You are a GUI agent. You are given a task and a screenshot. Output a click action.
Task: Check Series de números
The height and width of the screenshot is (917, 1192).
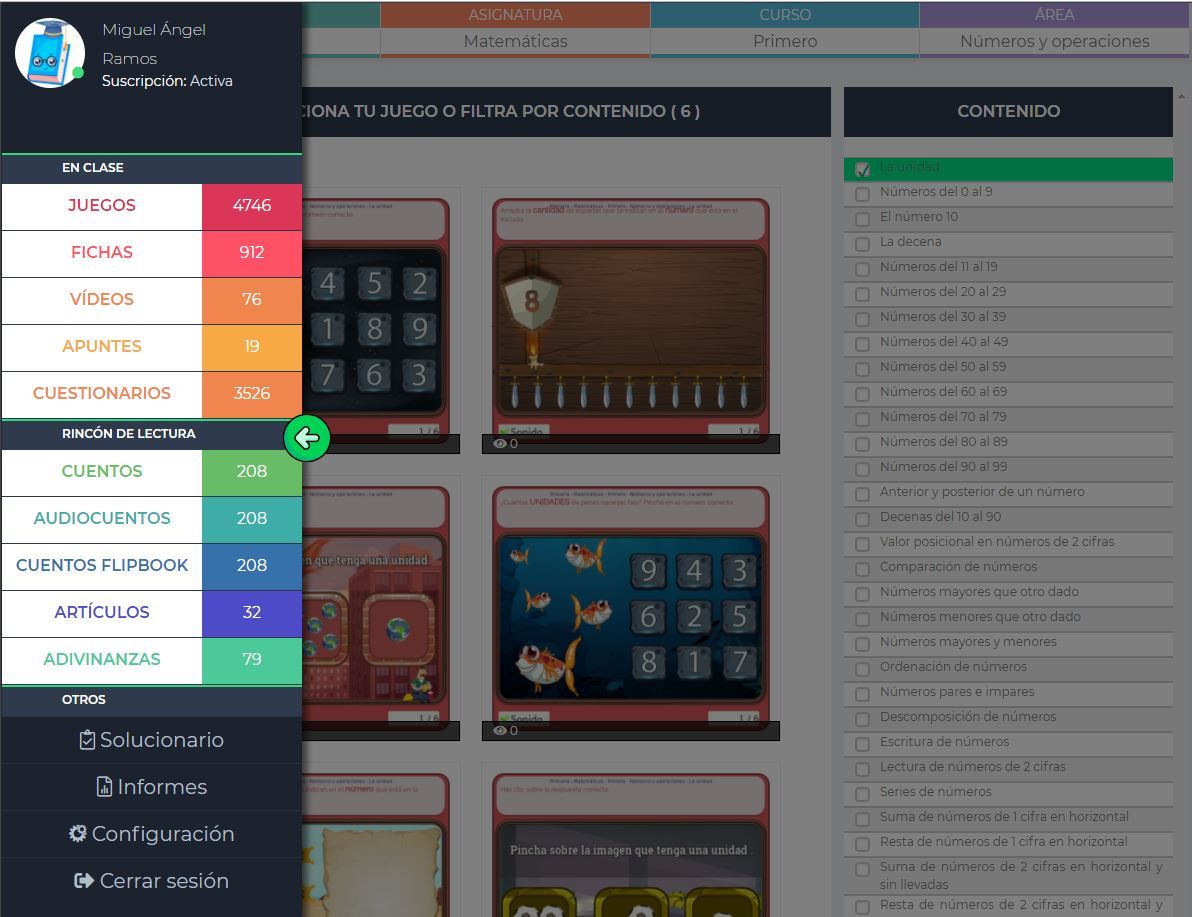(x=862, y=795)
